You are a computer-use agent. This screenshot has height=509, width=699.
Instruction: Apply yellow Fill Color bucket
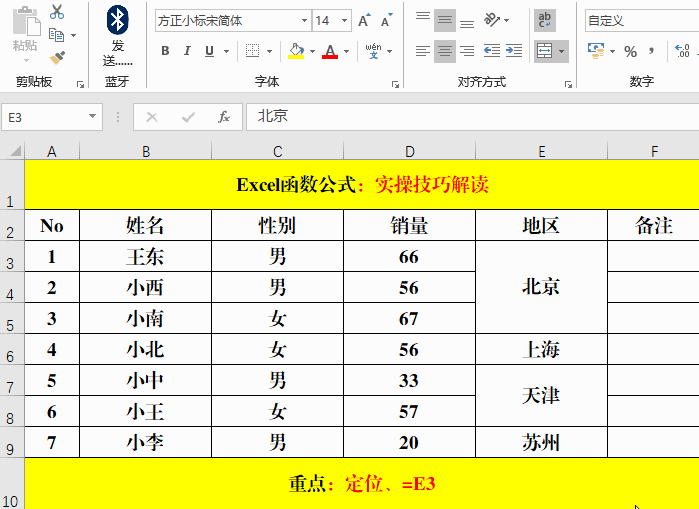pyautogui.click(x=296, y=51)
